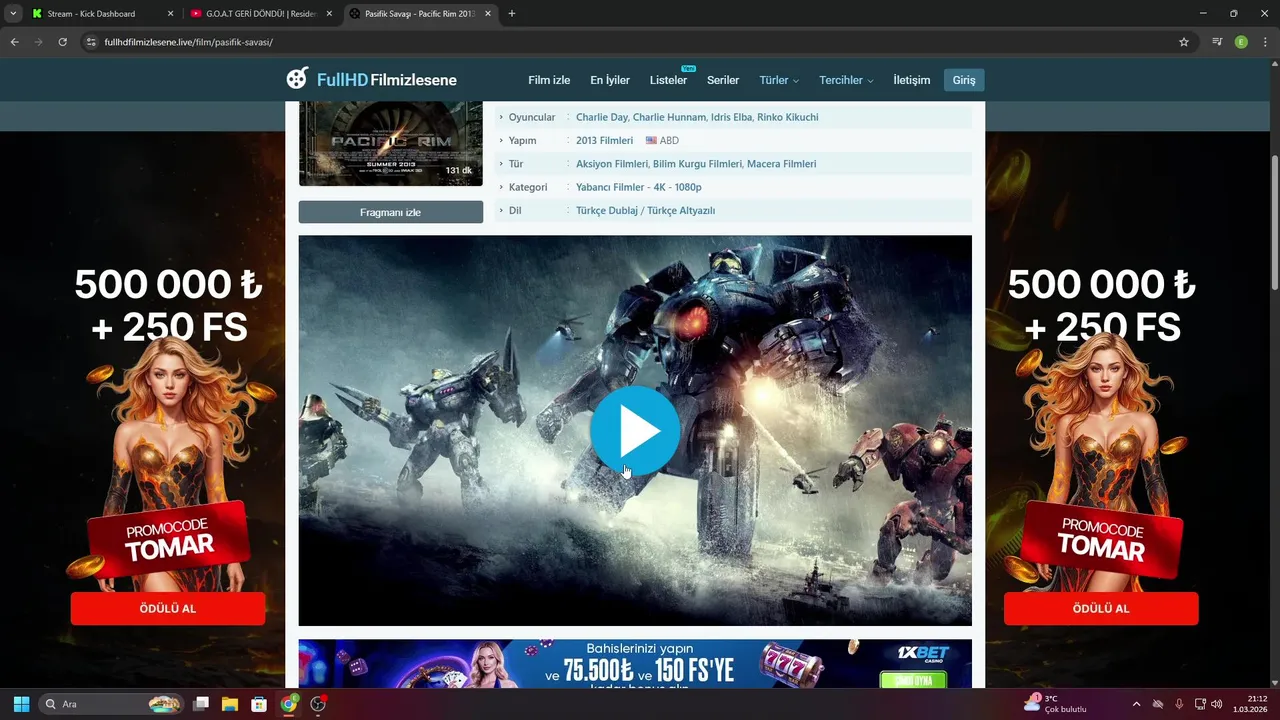1280x720 pixels.
Task: Click the right ÖDÜLÜ AL button
Action: 1101,608
